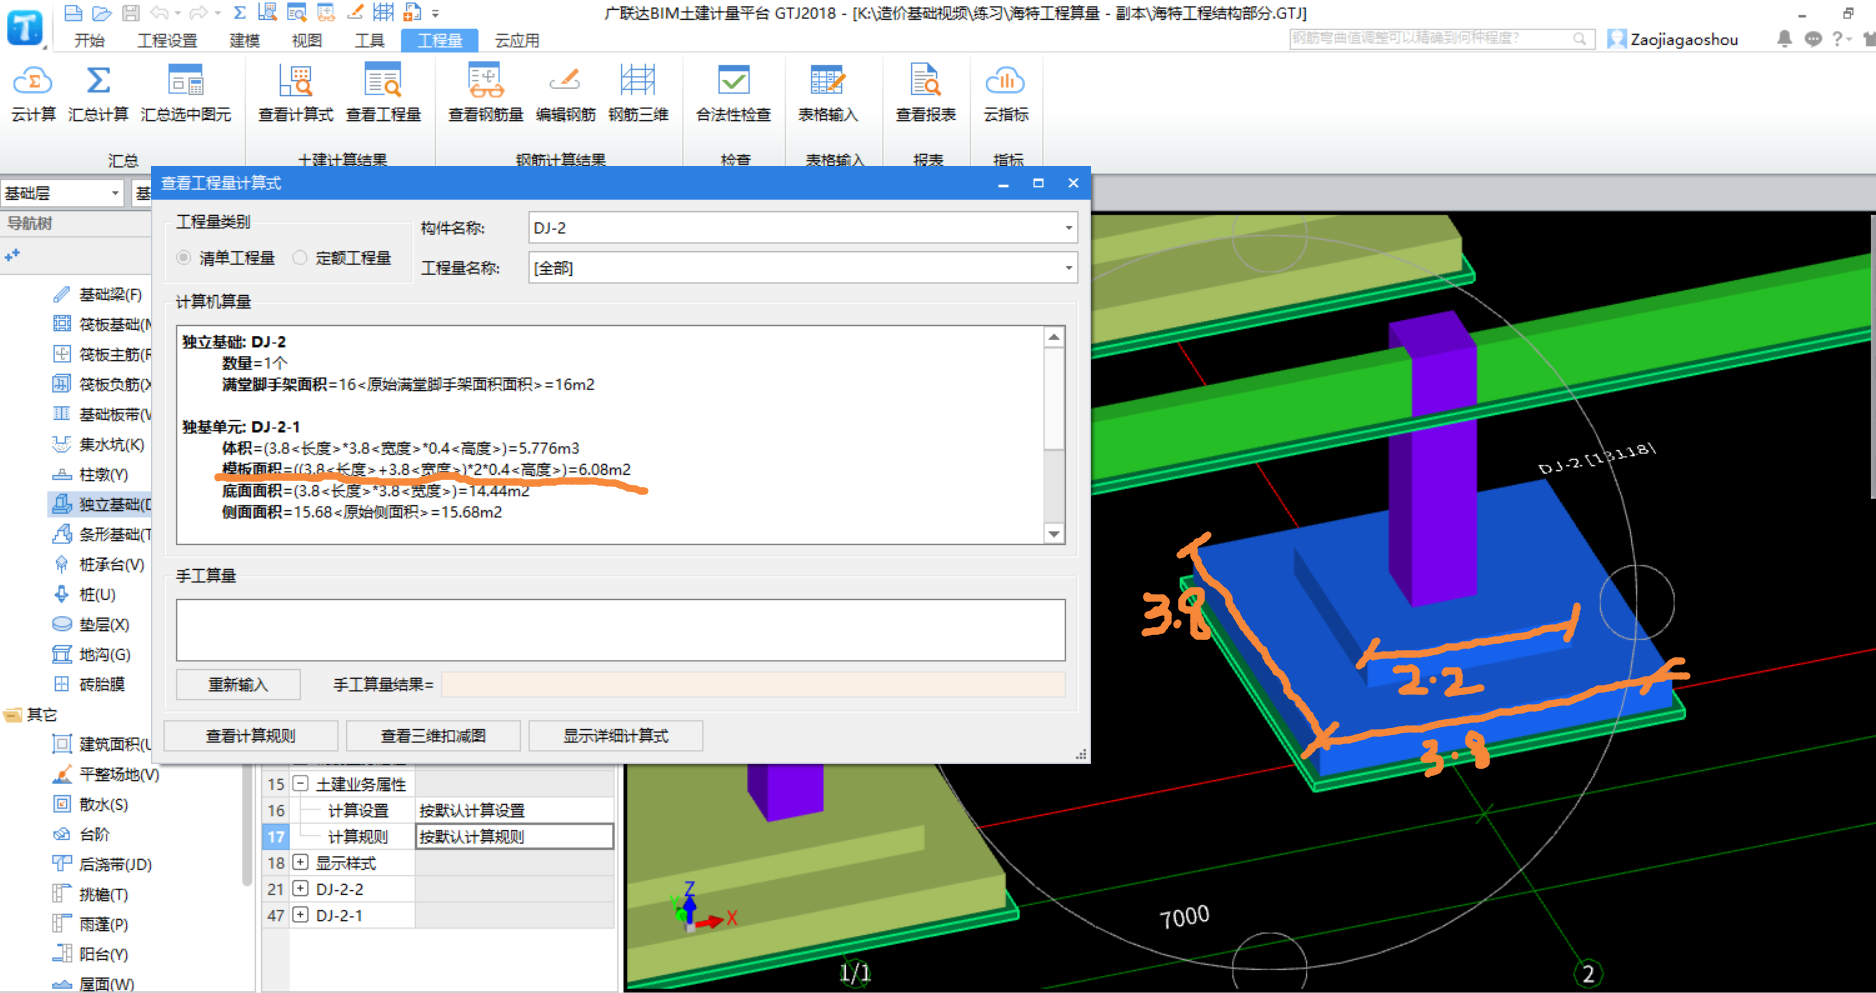The height and width of the screenshot is (993, 1876).
Task: Click the 手工算量结果 result field
Action: tap(753, 685)
